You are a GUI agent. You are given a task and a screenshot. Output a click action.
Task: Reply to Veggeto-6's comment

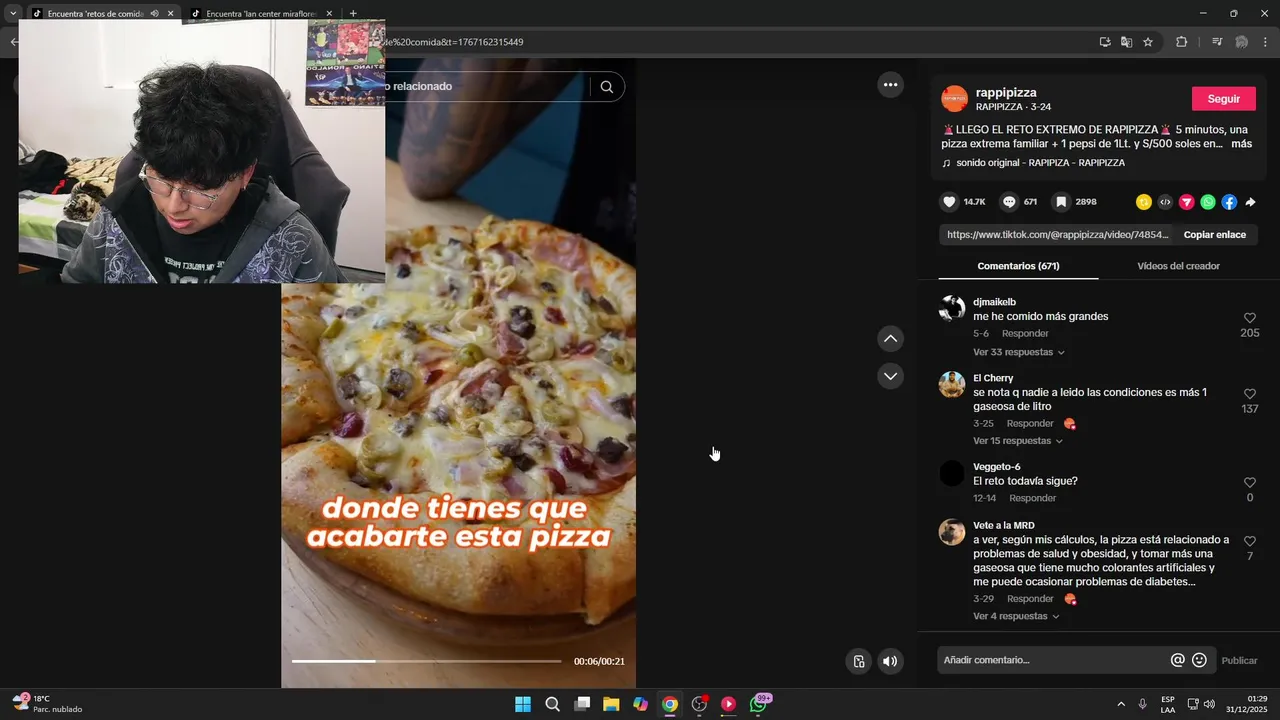1032,498
